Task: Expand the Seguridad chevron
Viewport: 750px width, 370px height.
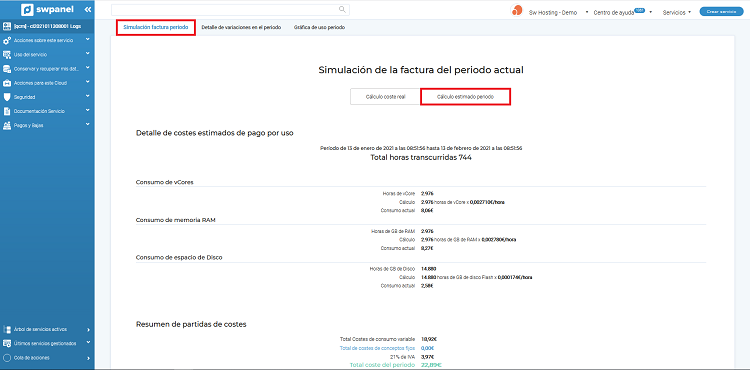Action: click(x=88, y=97)
